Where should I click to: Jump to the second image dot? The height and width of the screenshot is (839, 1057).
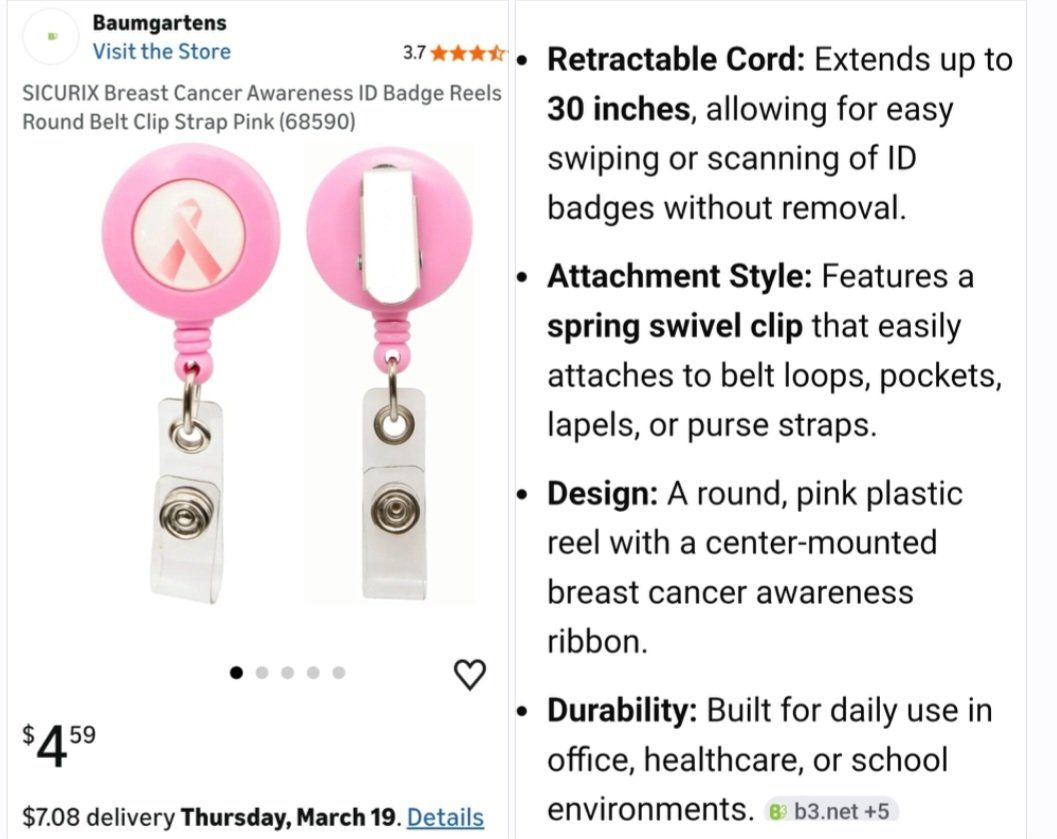pyautogui.click(x=262, y=673)
